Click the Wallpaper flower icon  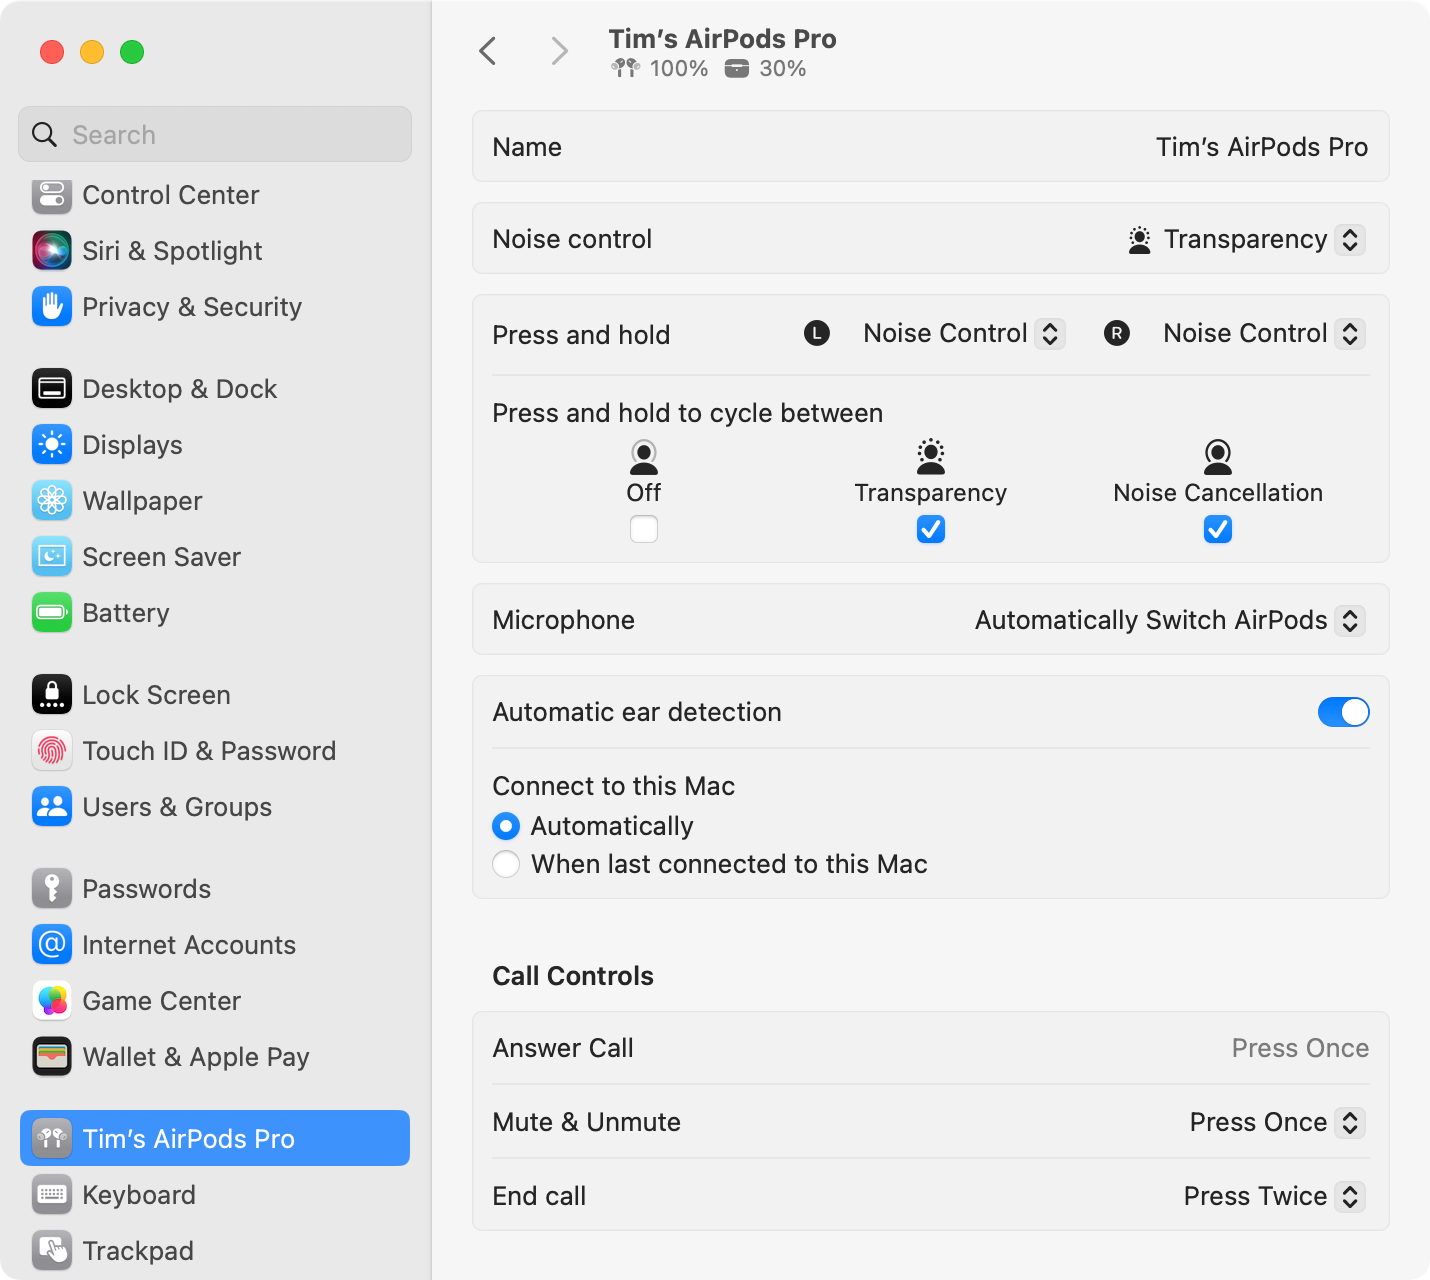(x=51, y=500)
